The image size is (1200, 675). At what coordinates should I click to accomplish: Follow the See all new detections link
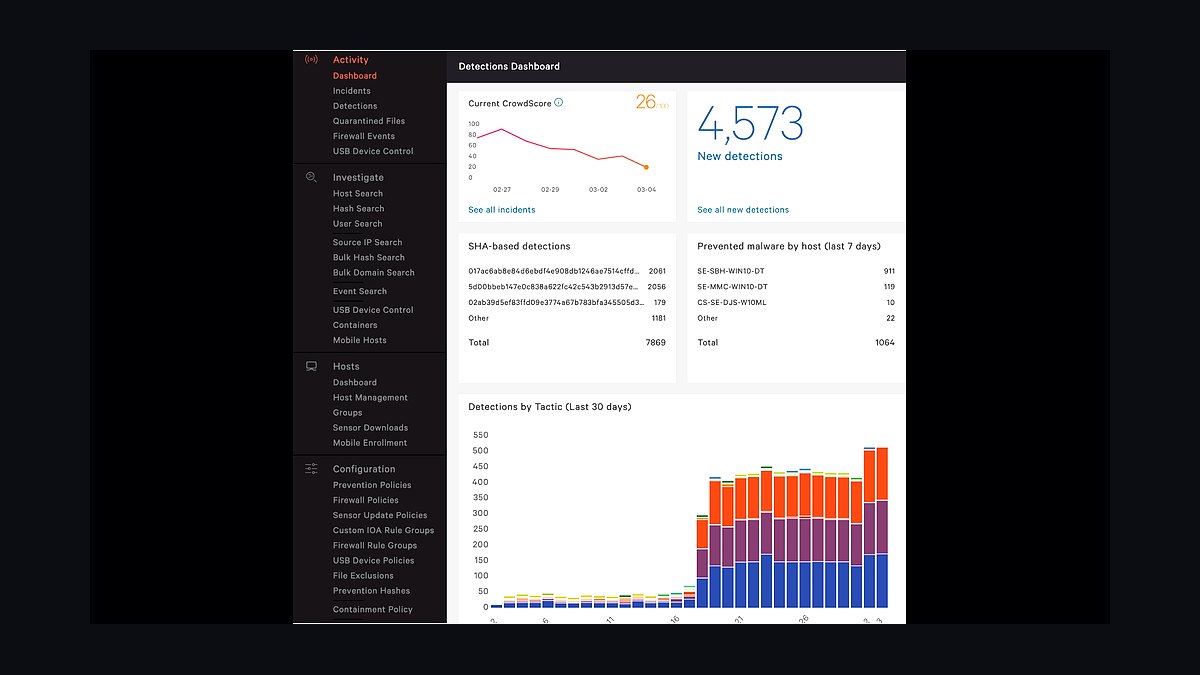tap(743, 210)
